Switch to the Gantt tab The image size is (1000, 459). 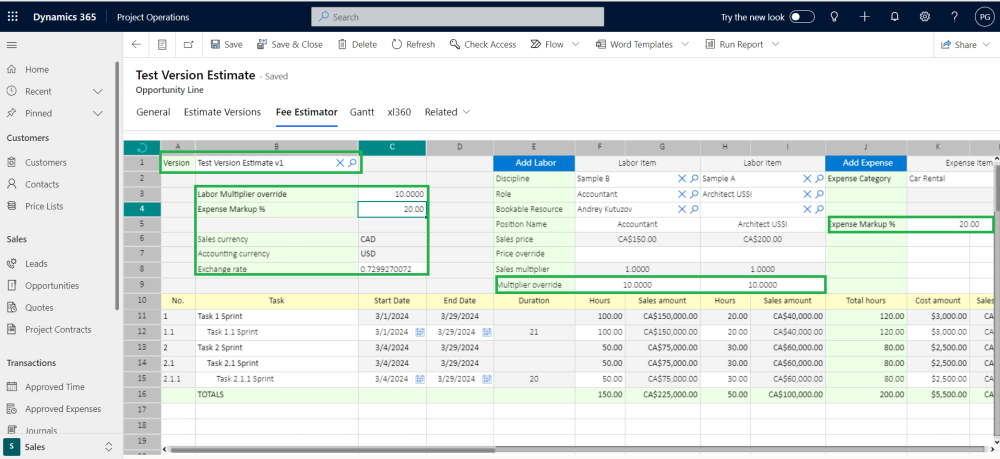point(362,112)
